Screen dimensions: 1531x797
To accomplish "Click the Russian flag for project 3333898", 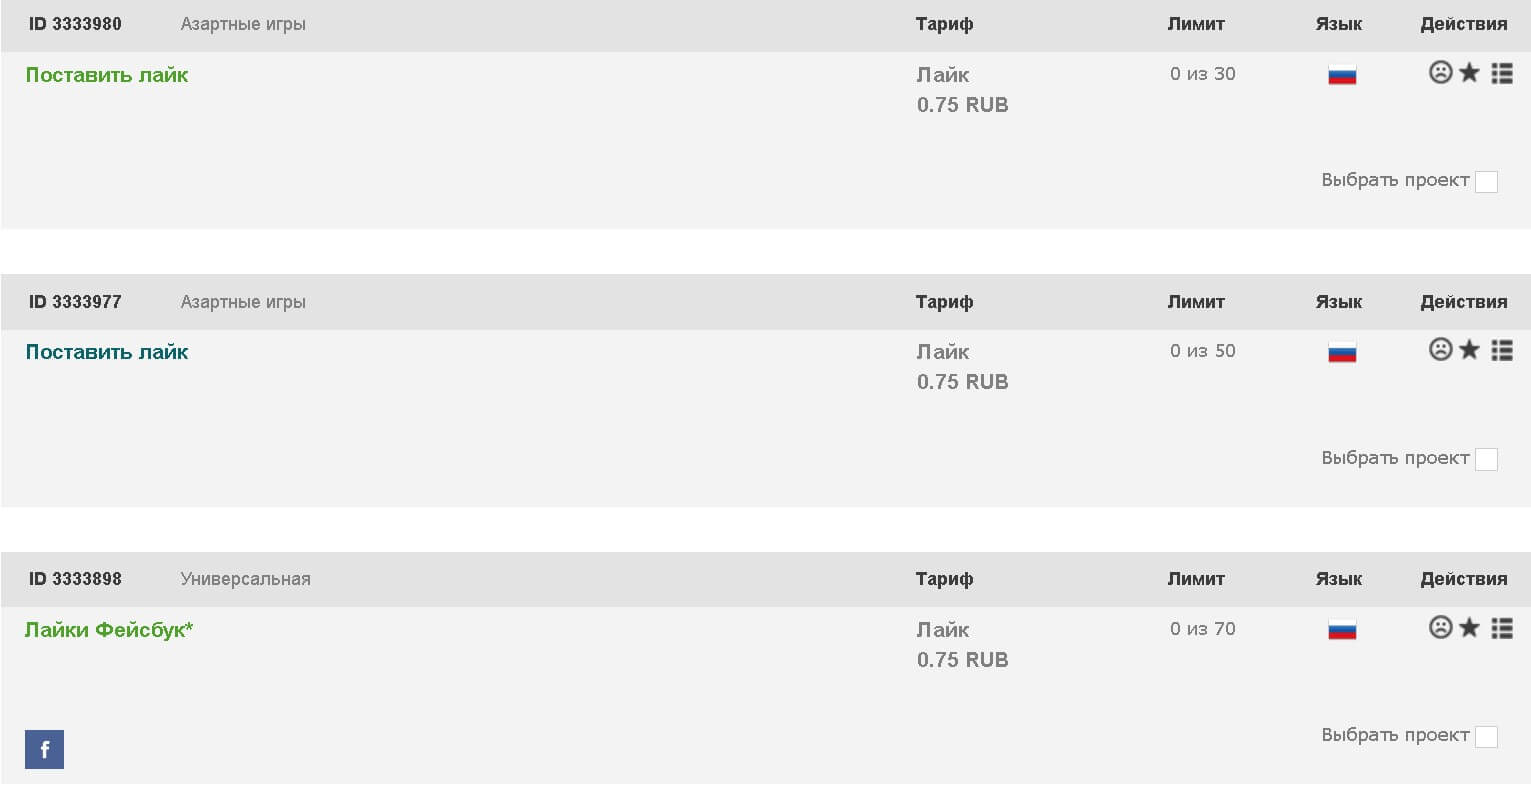I will point(1342,630).
